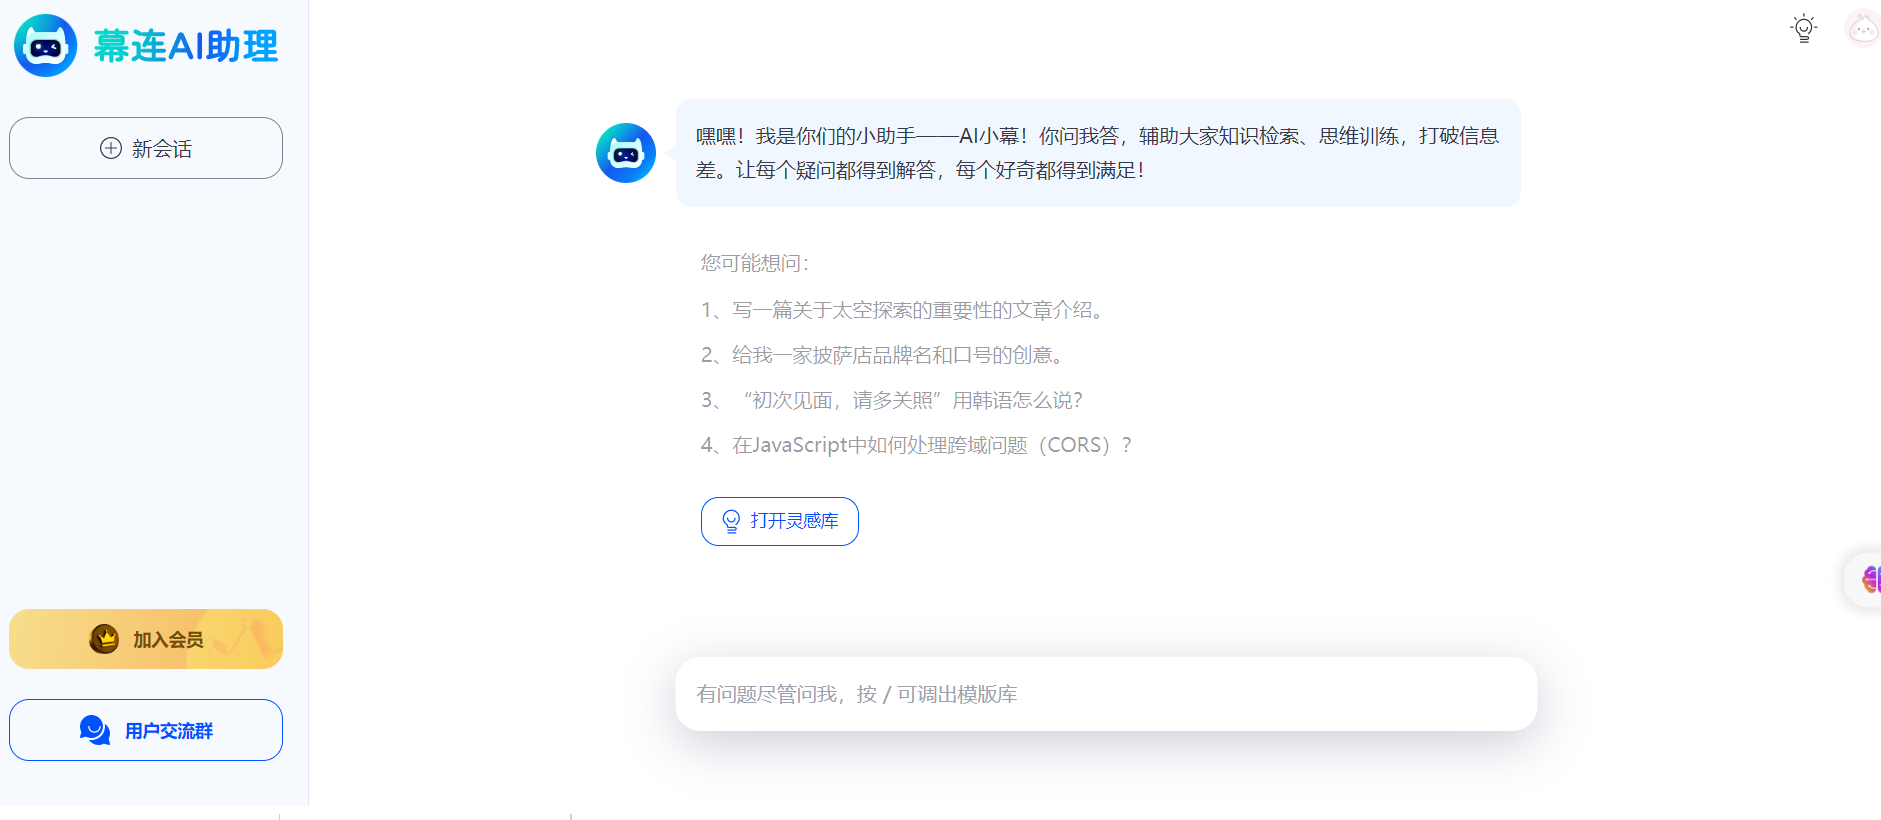Click the chat bubbles icon on 用户交流群
Image resolution: width=1881 pixels, height=820 pixels.
[95, 730]
